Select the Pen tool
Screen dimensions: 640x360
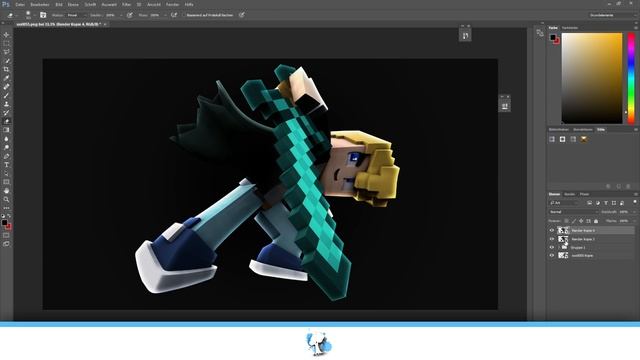click(6, 156)
